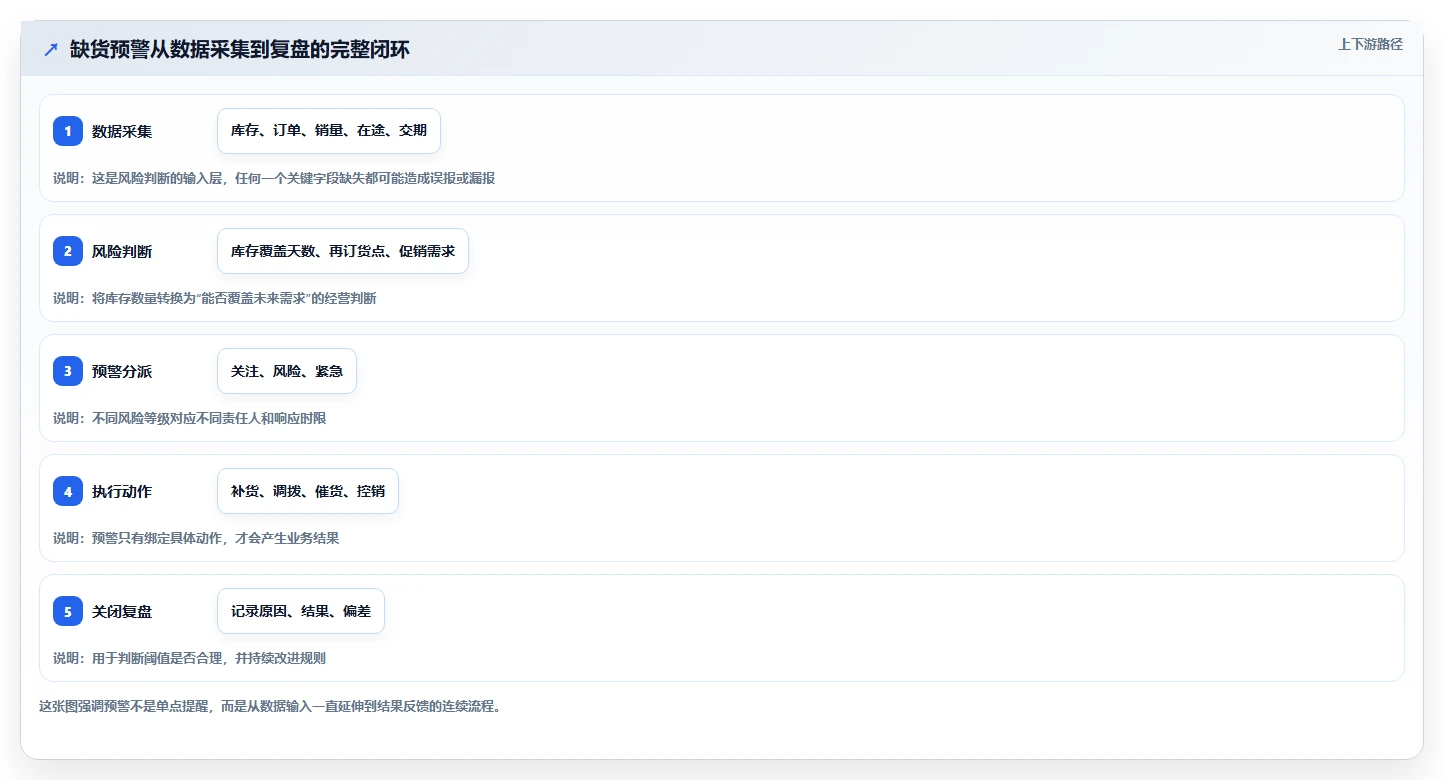Click the 预警分派 step label
Viewport: 1444px width, 780px height.
point(122,371)
